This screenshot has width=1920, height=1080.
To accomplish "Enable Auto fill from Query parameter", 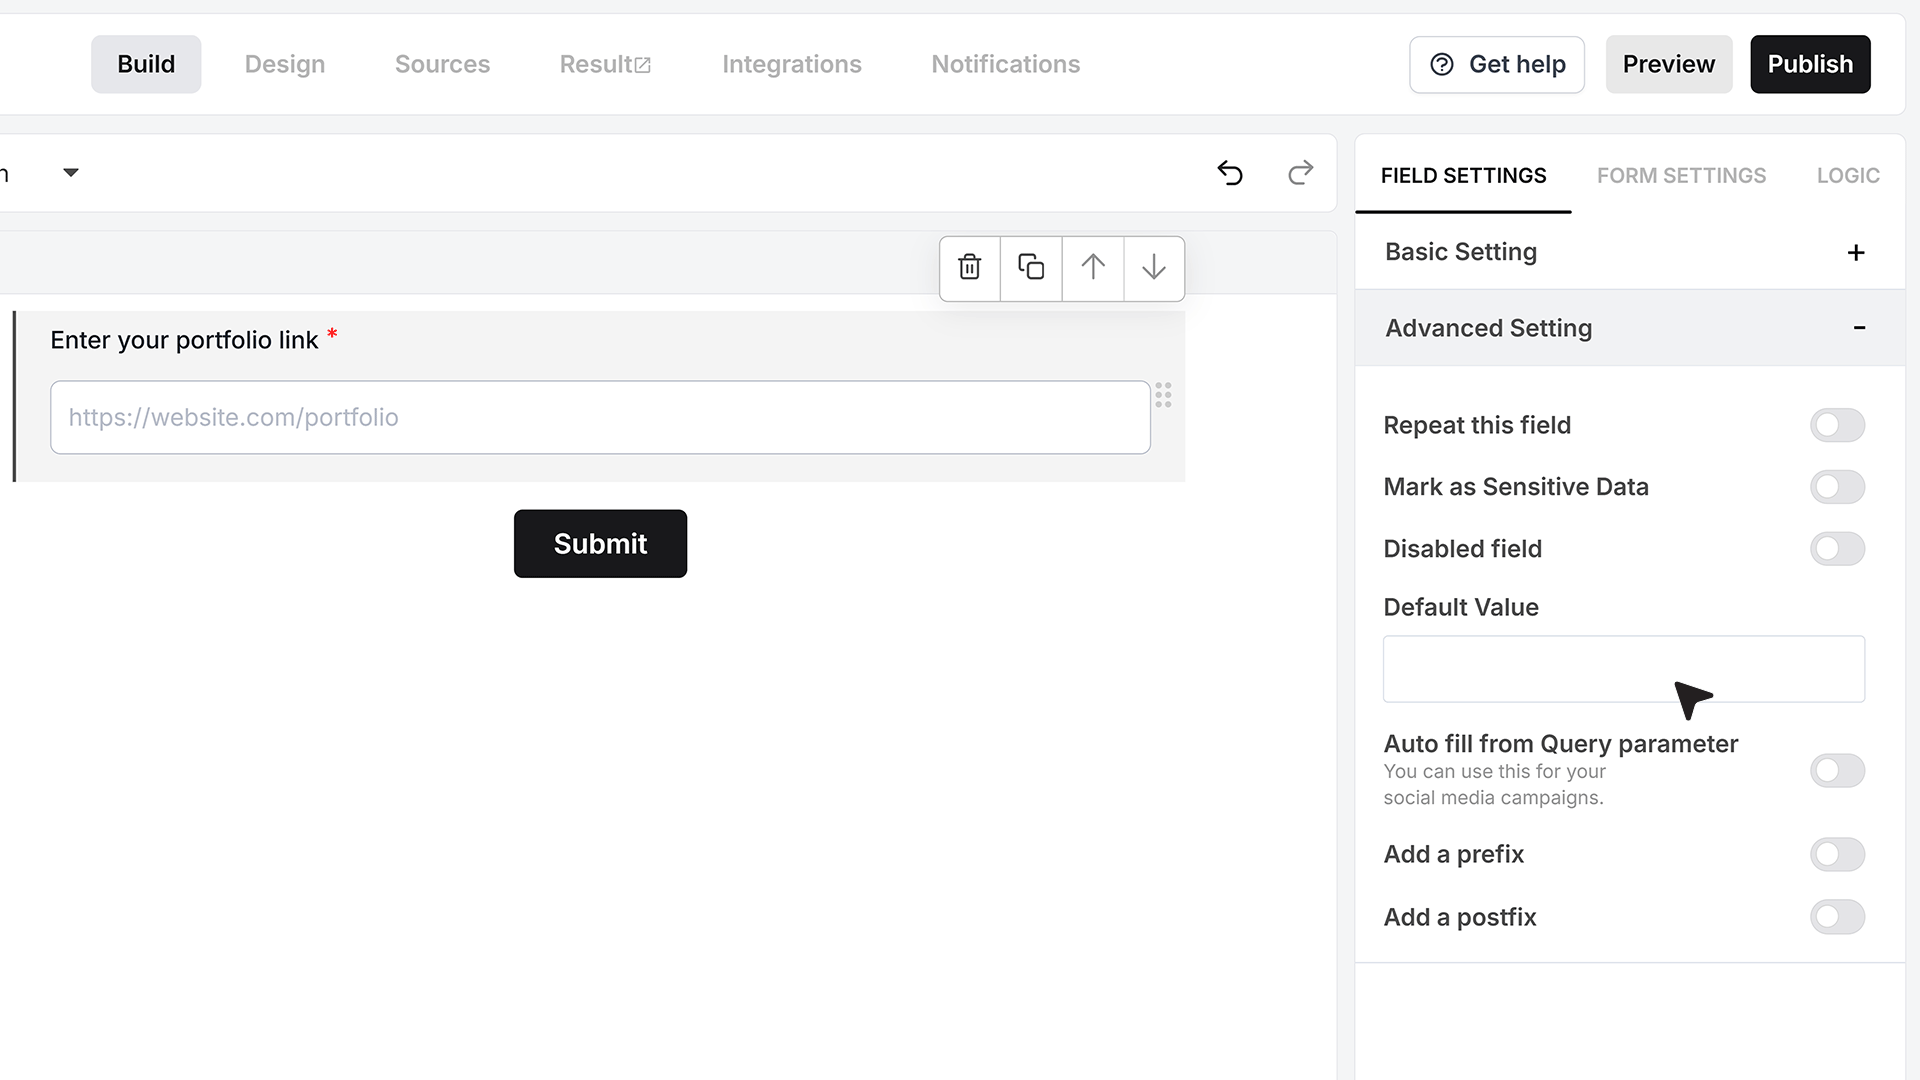I will pos(1837,771).
